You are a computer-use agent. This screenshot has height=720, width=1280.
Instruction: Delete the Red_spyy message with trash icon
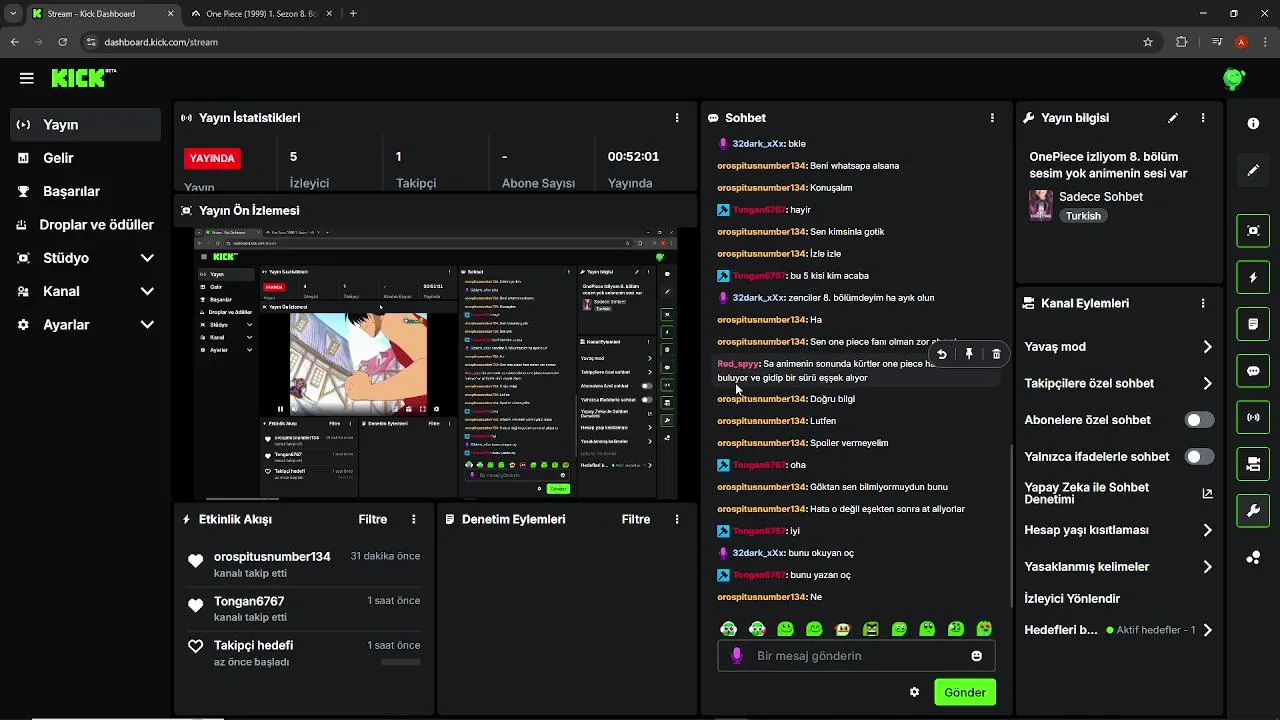[x=996, y=354]
